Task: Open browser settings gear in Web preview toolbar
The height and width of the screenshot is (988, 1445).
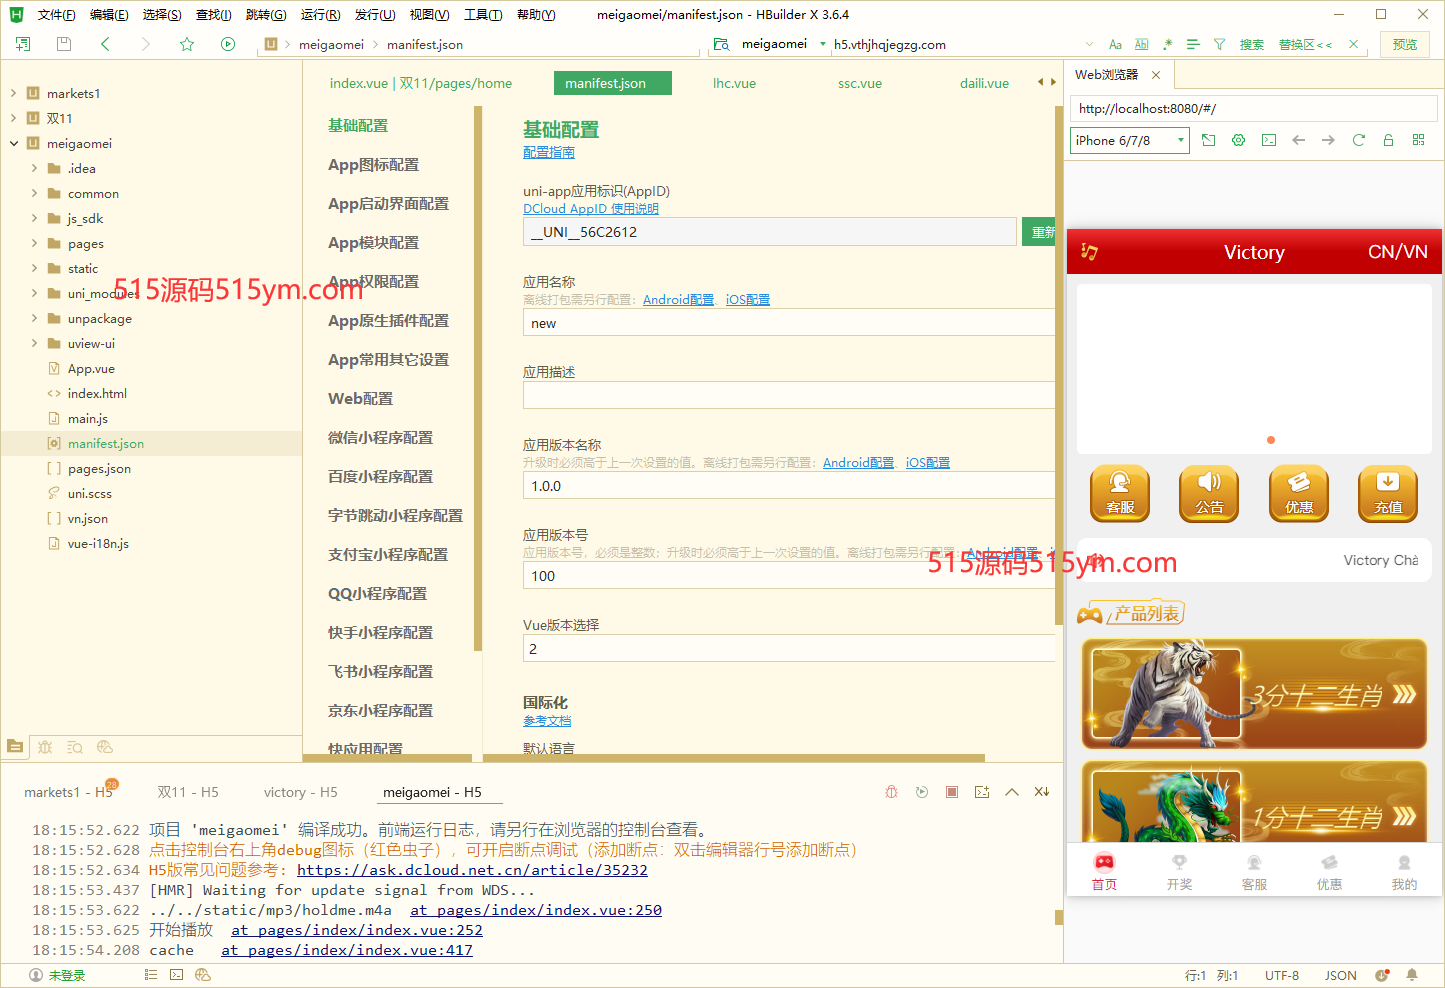Action: [x=1238, y=140]
